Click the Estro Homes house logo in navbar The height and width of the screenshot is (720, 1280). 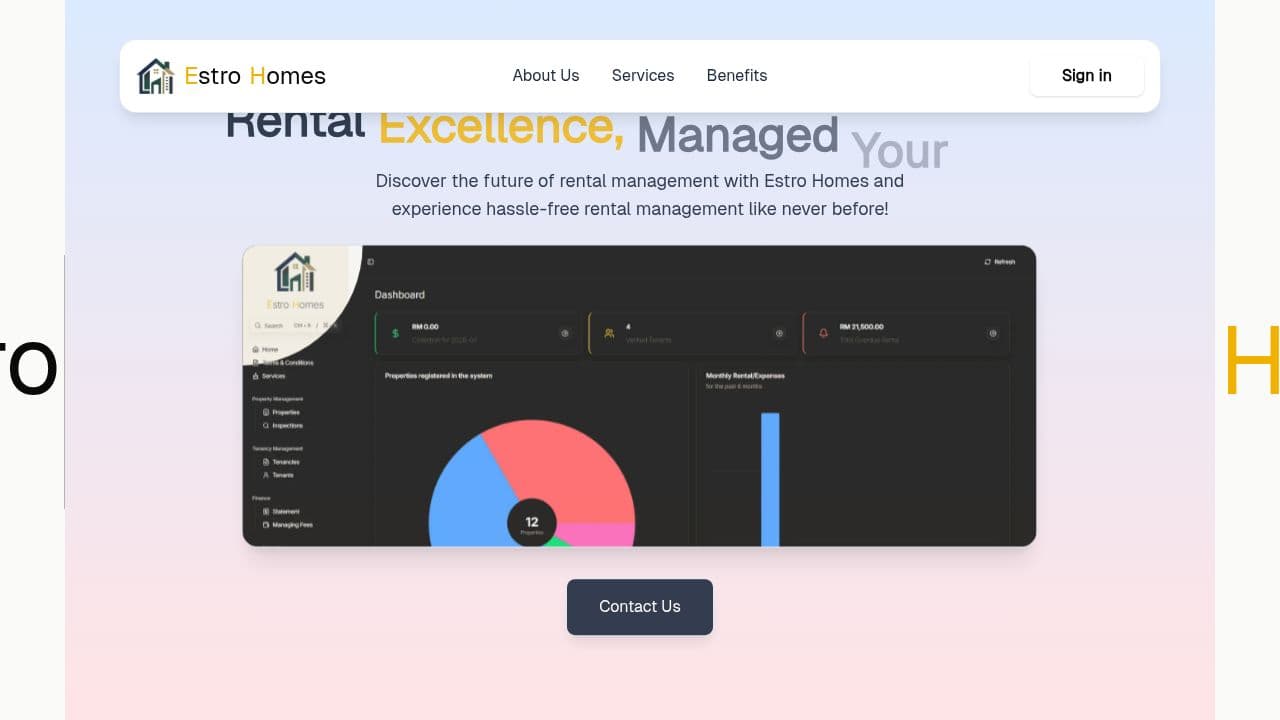155,76
